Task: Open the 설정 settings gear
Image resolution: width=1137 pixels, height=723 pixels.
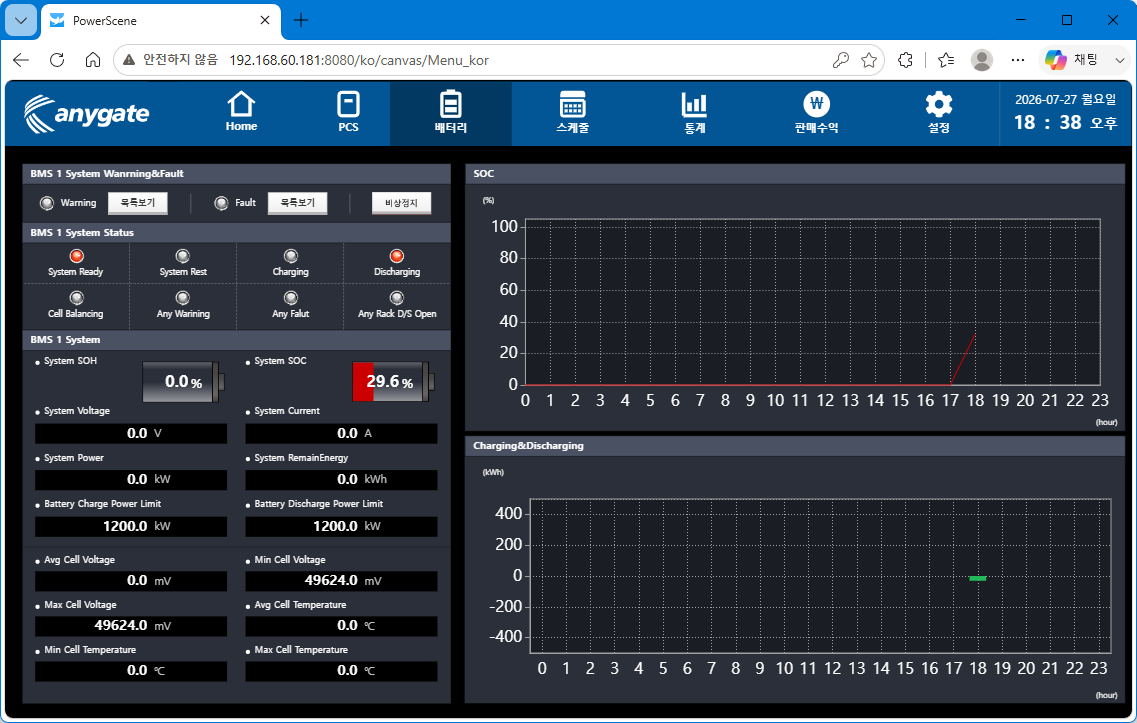Action: (938, 112)
